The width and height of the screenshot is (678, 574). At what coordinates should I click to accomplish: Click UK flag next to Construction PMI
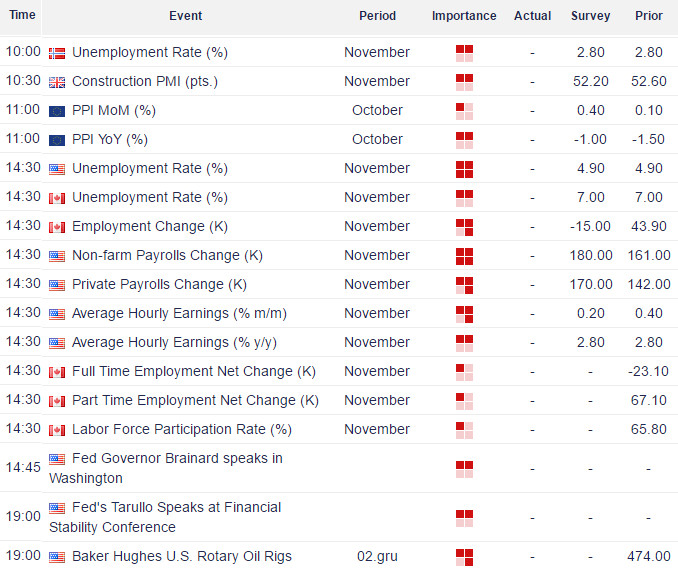[x=57, y=81]
